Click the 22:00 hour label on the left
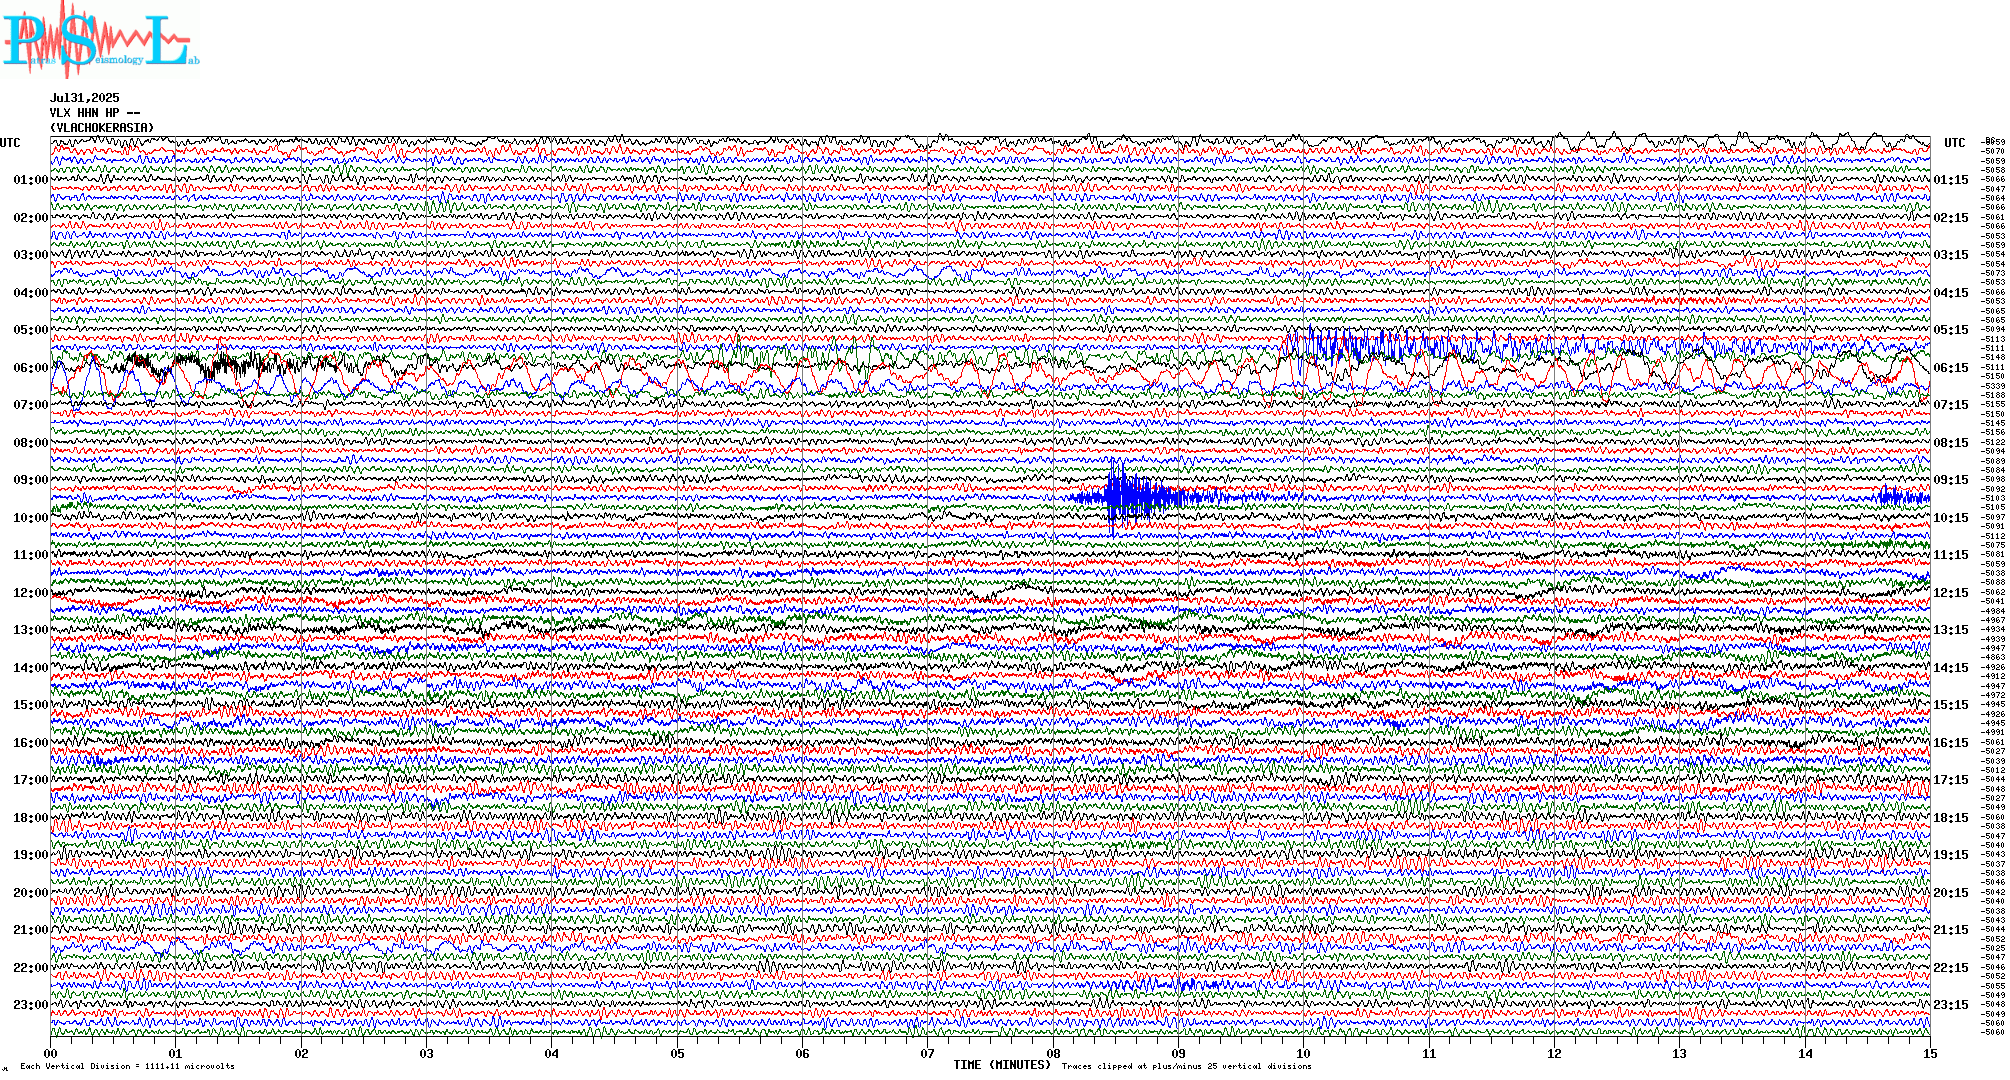 (x=31, y=968)
